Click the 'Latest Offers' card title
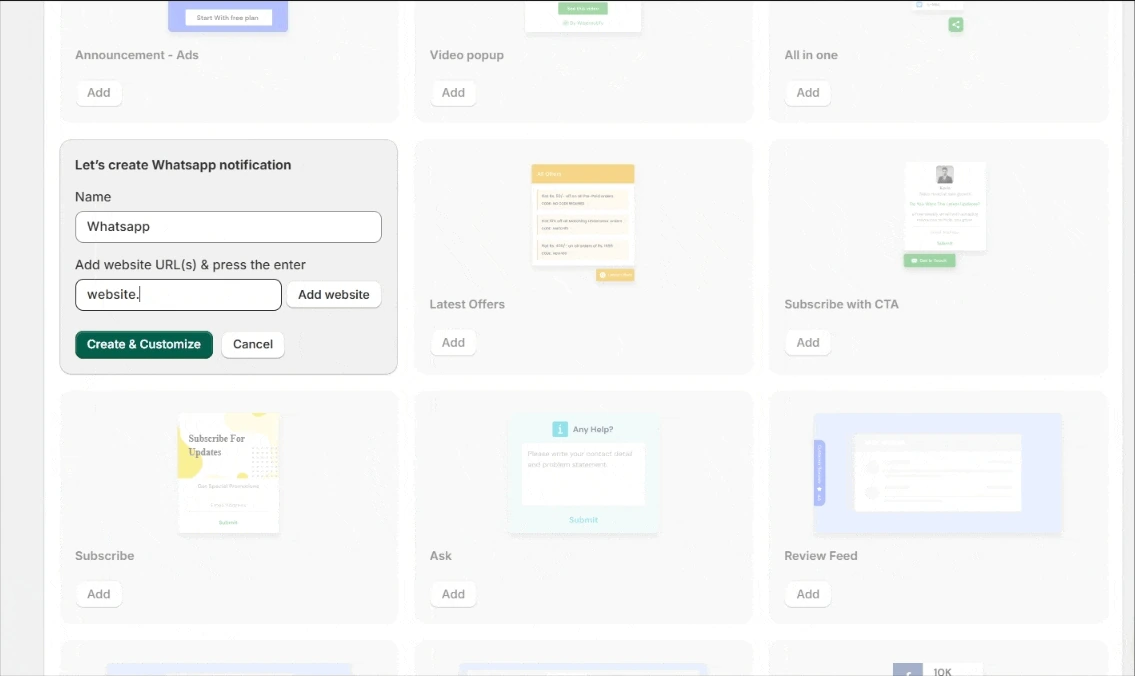The height and width of the screenshot is (676, 1135). (x=467, y=305)
